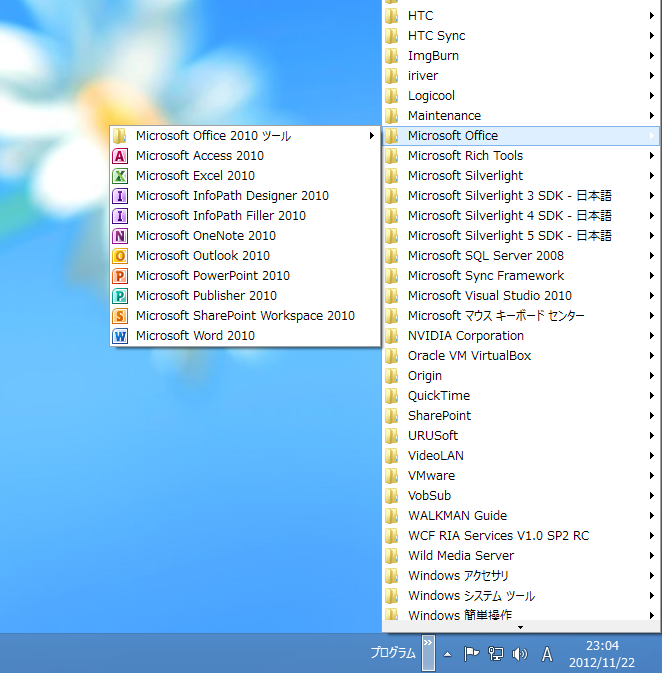Click the PowerPoint 2010 icon
The width and height of the screenshot is (662, 673).
[120, 276]
